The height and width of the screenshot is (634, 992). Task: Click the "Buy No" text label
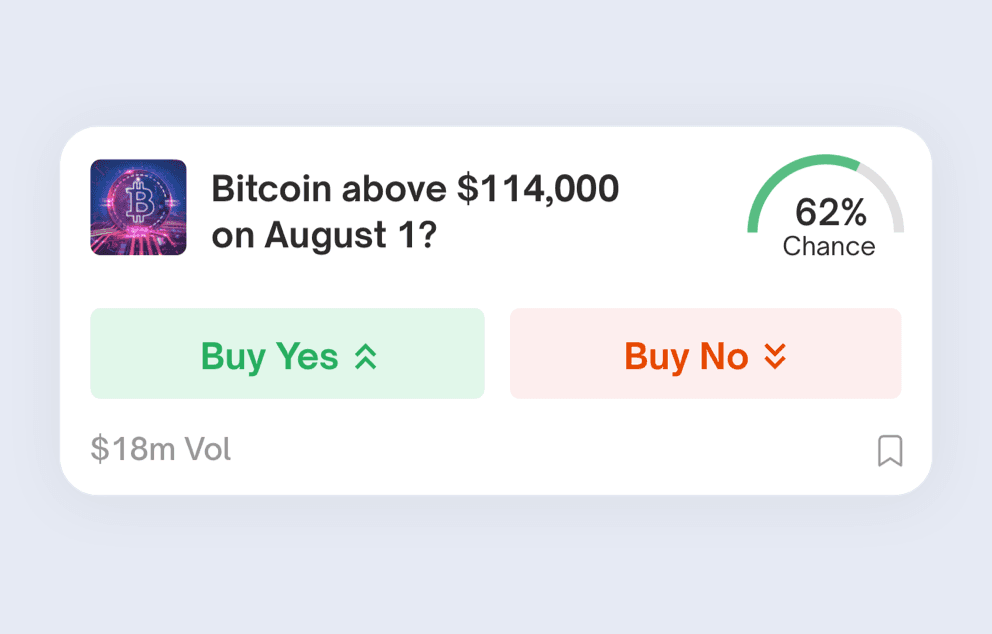(686, 356)
